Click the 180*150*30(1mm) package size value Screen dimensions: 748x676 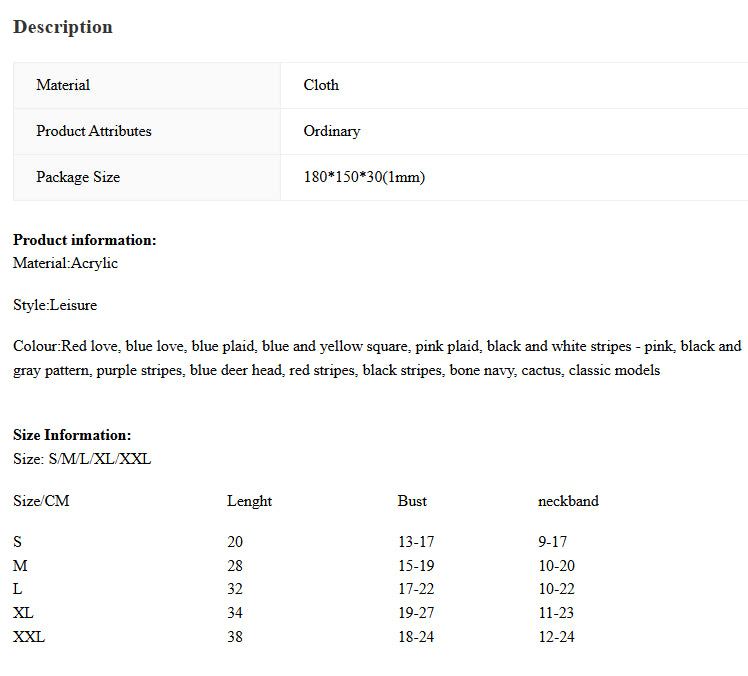point(364,177)
